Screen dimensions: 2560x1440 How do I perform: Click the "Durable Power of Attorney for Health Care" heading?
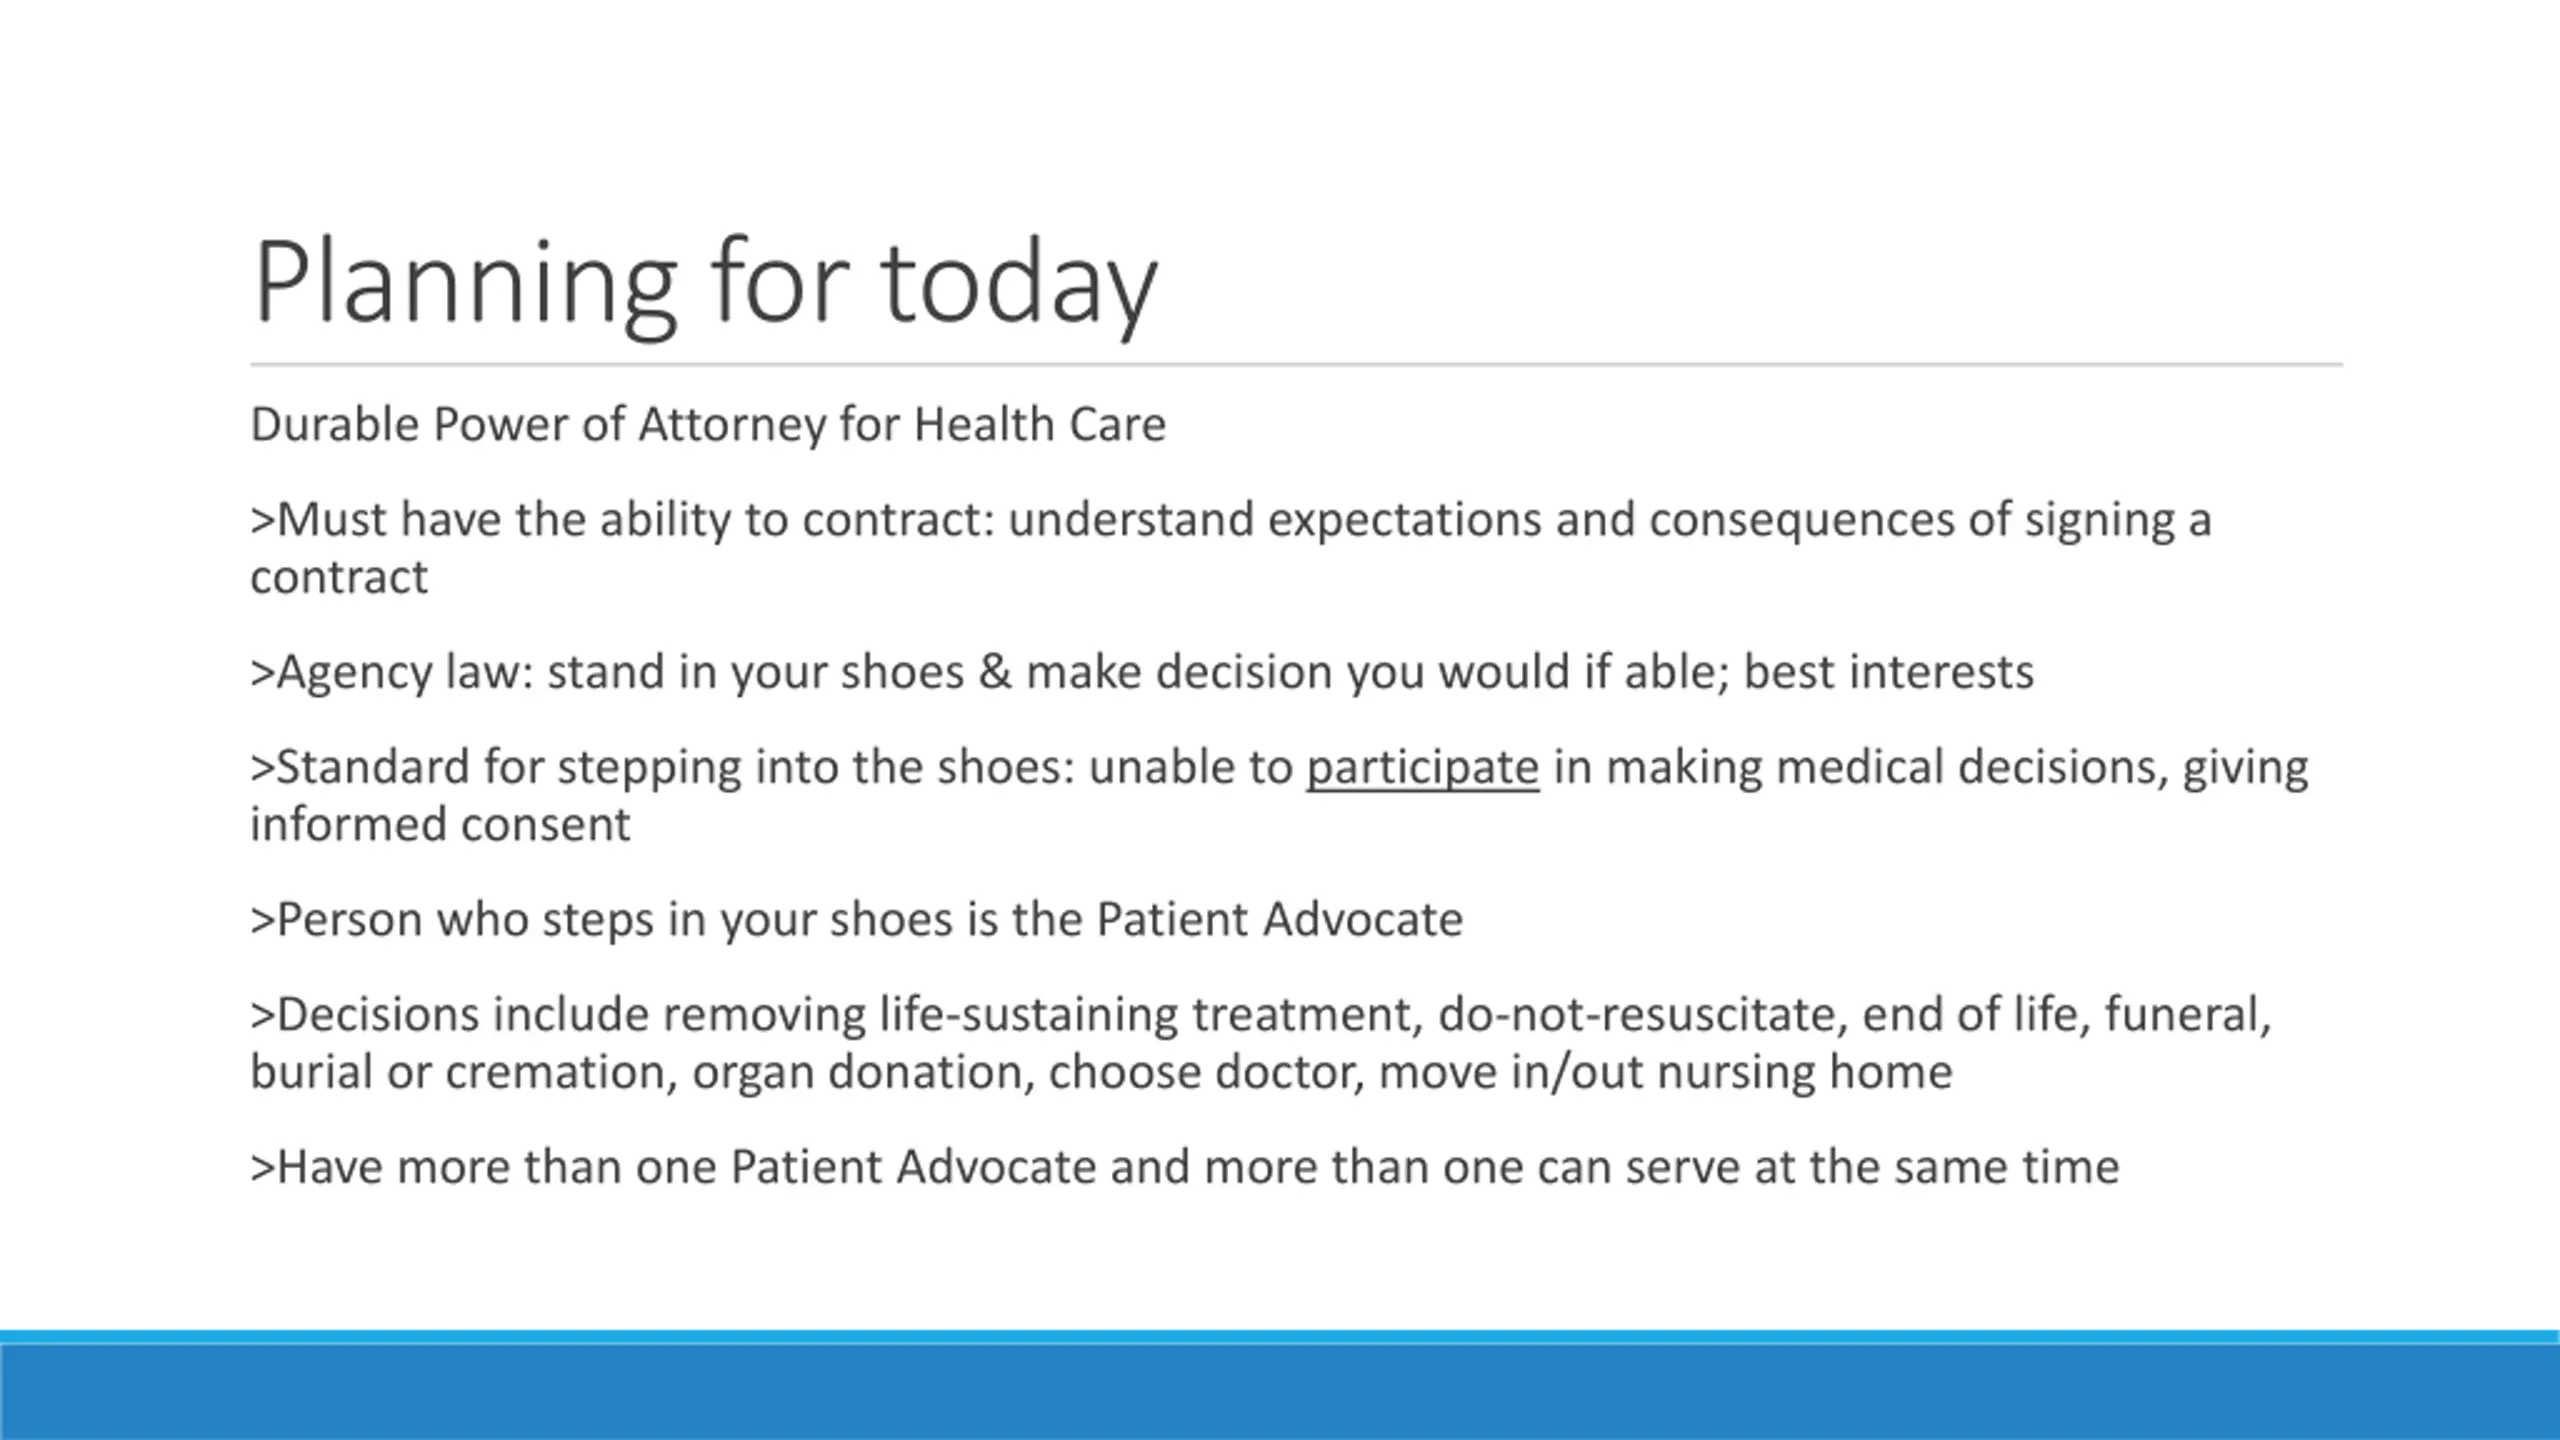pyautogui.click(x=708, y=425)
